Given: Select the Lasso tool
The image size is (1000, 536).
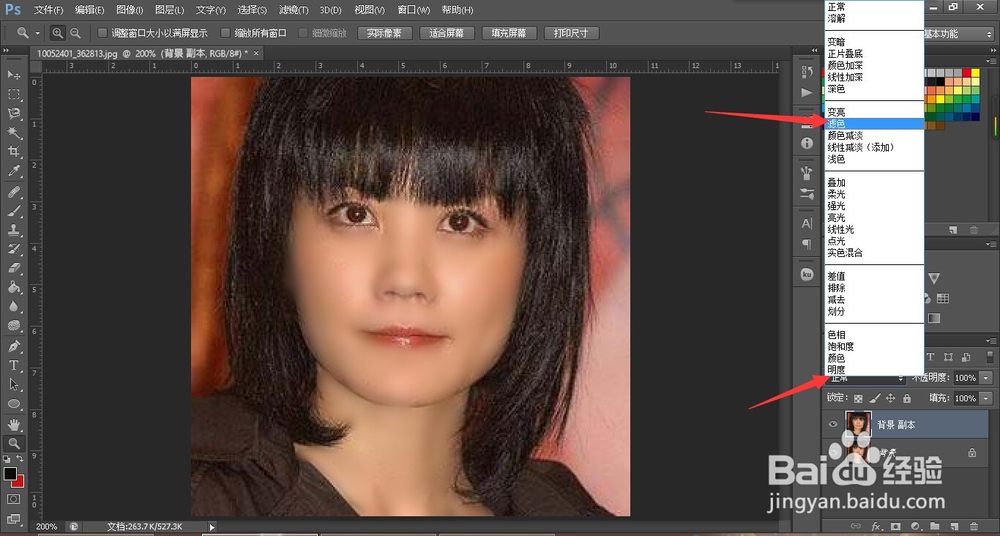Looking at the screenshot, I should point(14,114).
